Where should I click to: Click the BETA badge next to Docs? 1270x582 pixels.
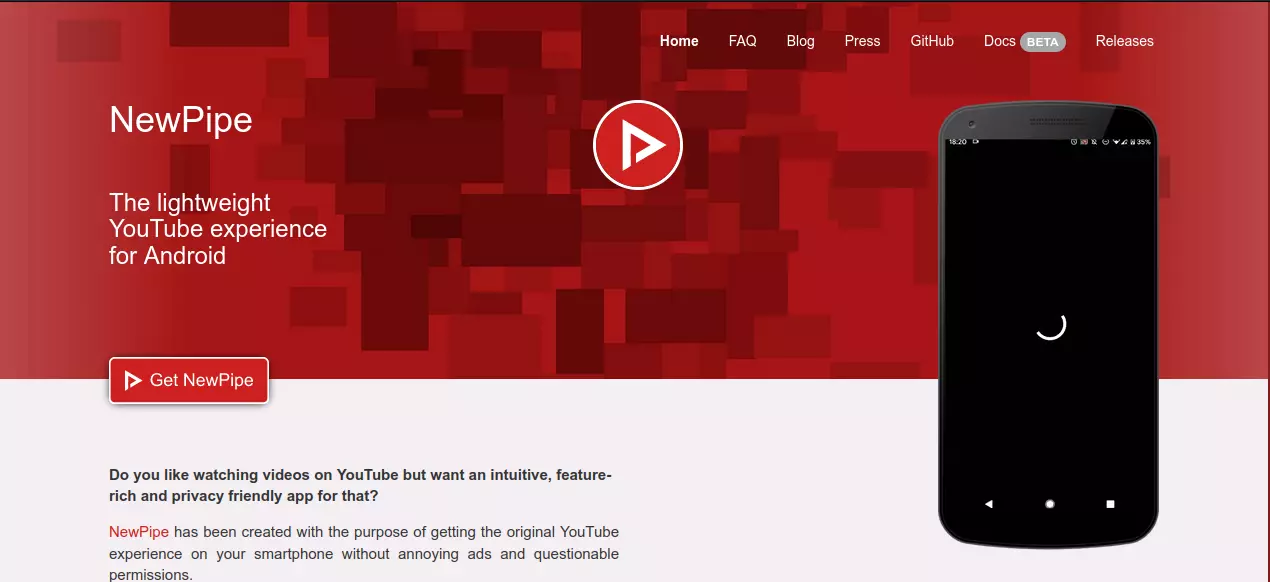click(x=1043, y=42)
